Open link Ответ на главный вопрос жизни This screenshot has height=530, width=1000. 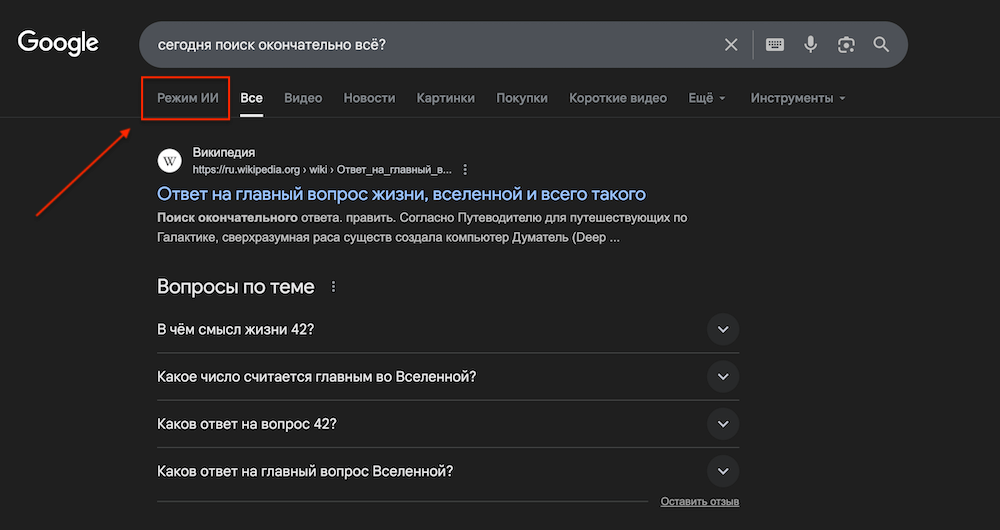point(401,194)
